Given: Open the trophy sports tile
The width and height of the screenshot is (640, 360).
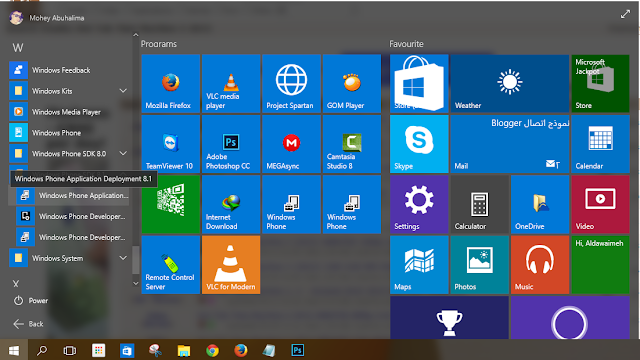Looking at the screenshot, I should click(449, 318).
